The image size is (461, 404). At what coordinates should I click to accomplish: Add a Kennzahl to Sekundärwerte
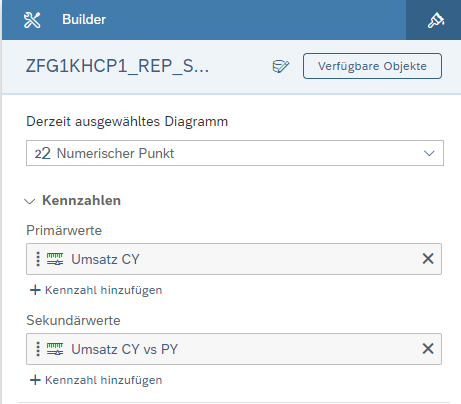pos(96,380)
